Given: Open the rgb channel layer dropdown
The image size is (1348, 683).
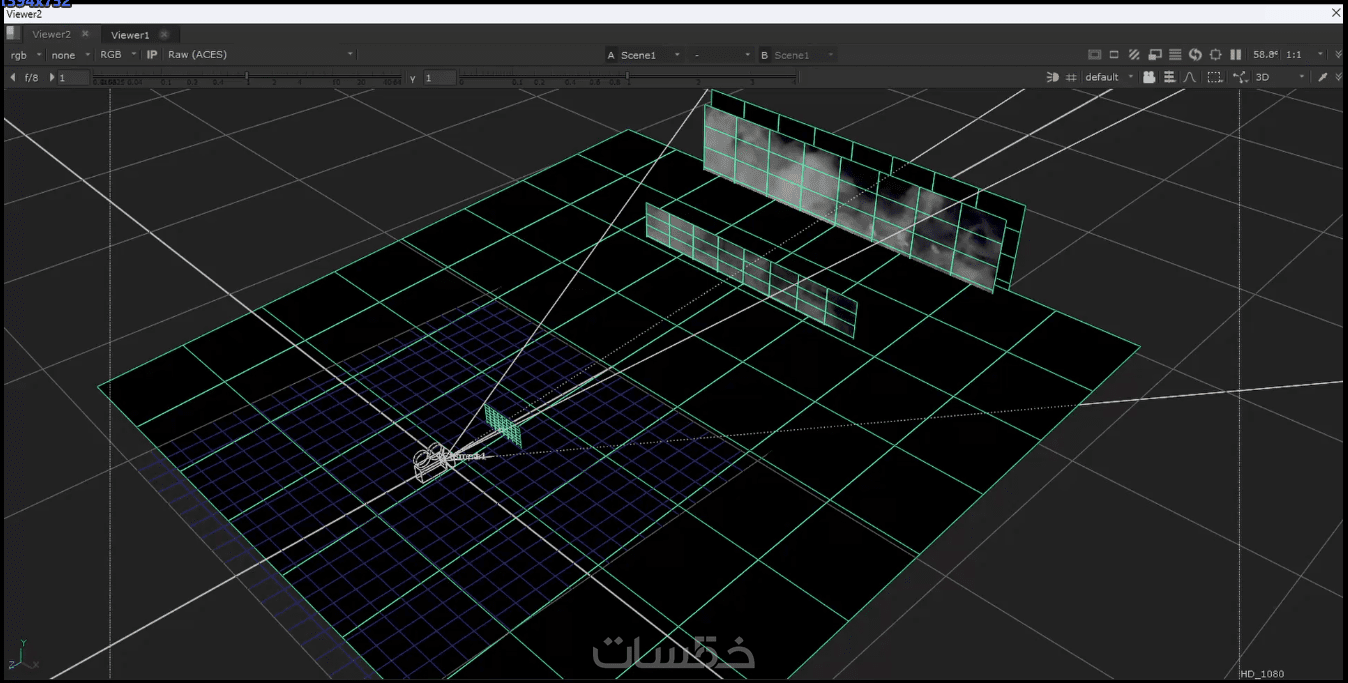Looking at the screenshot, I should 26,55.
